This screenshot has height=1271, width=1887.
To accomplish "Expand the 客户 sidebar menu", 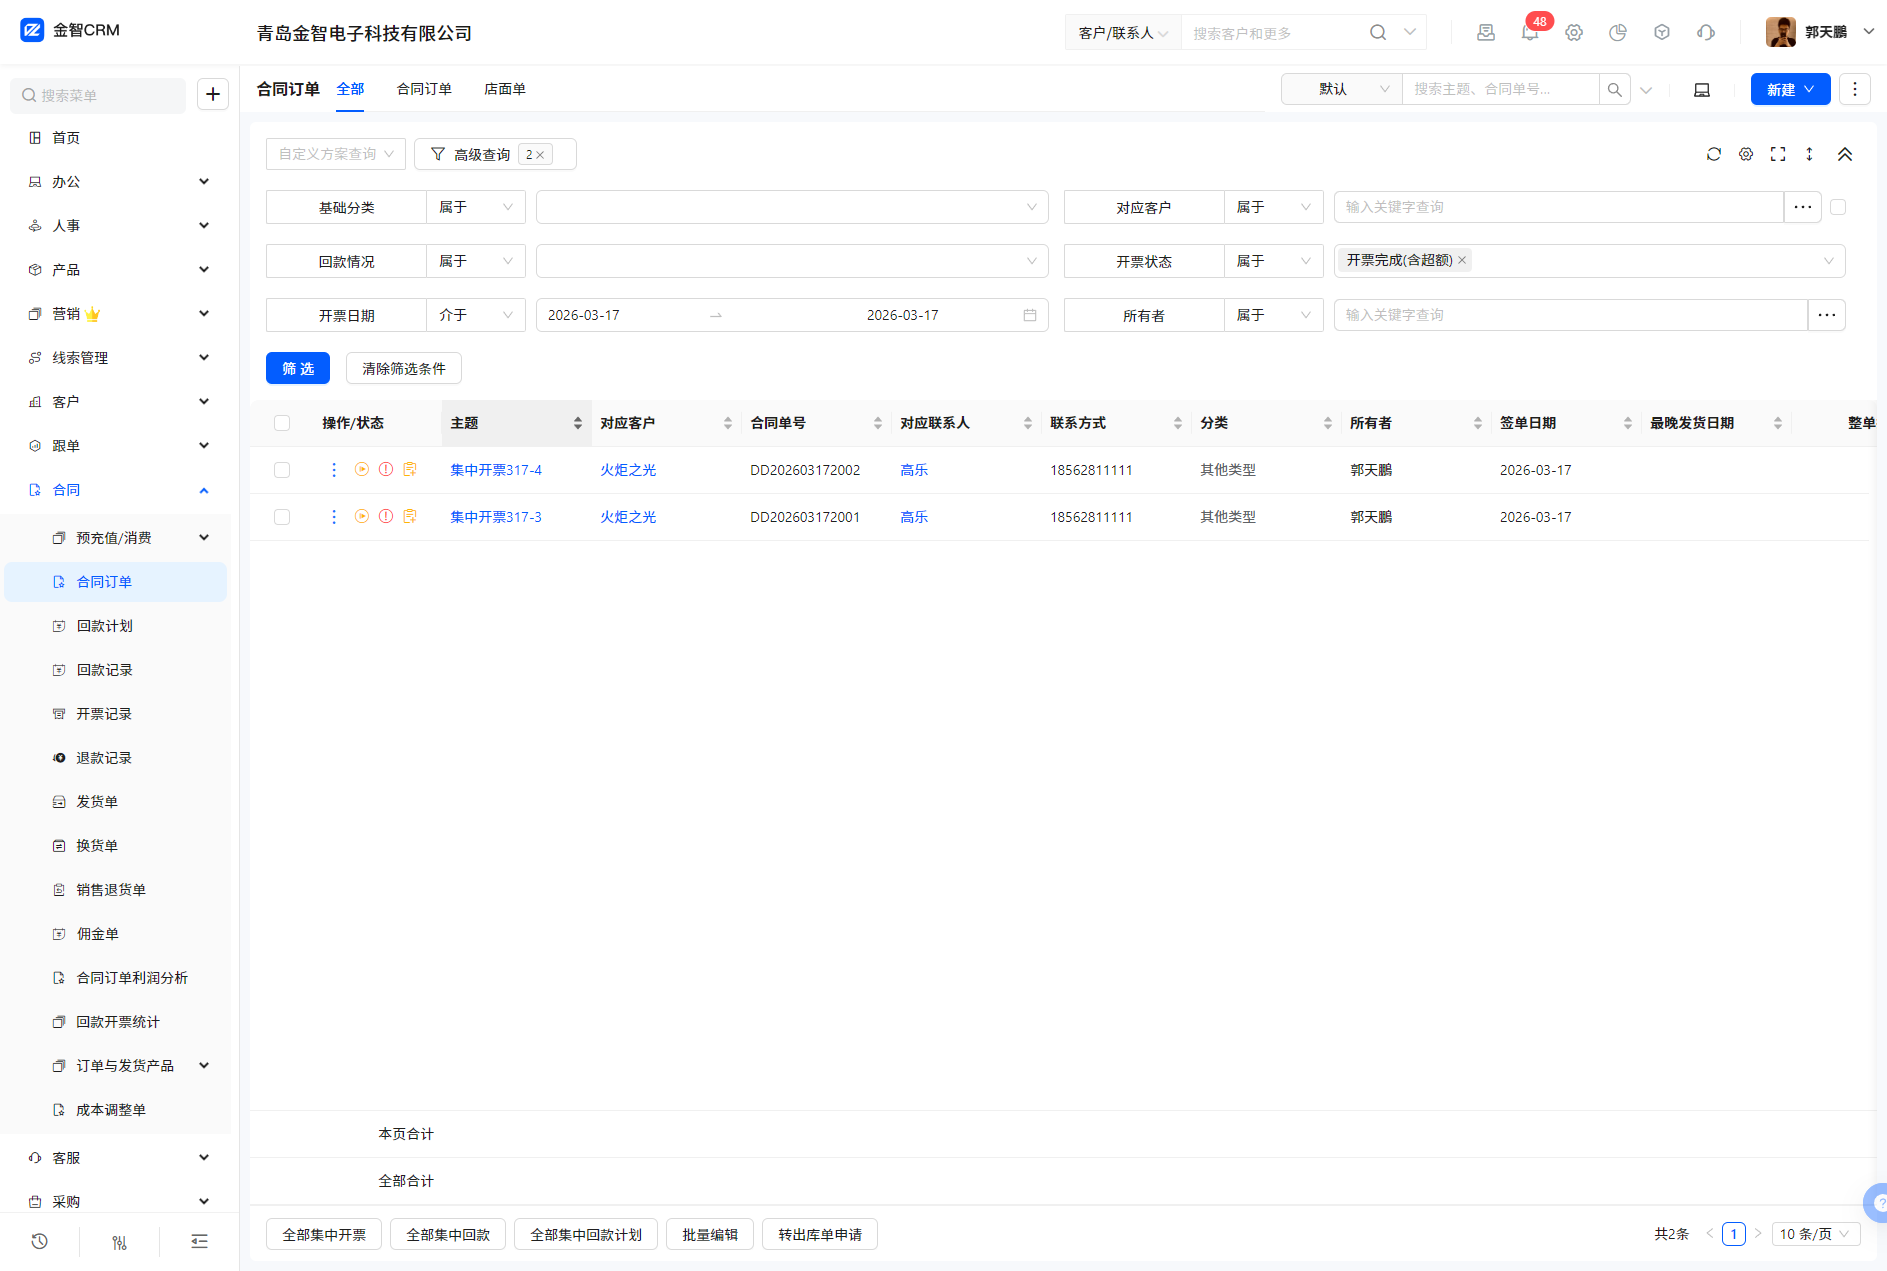I will [119, 402].
